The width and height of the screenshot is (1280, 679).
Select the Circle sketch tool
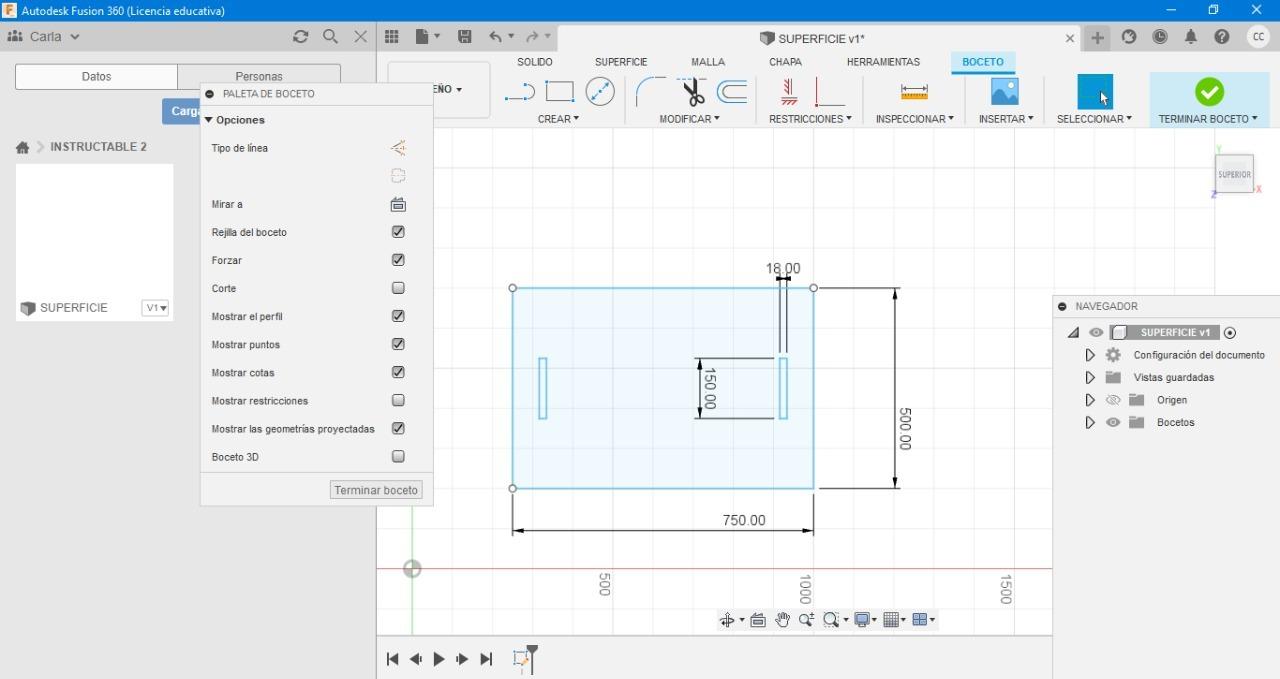600,92
